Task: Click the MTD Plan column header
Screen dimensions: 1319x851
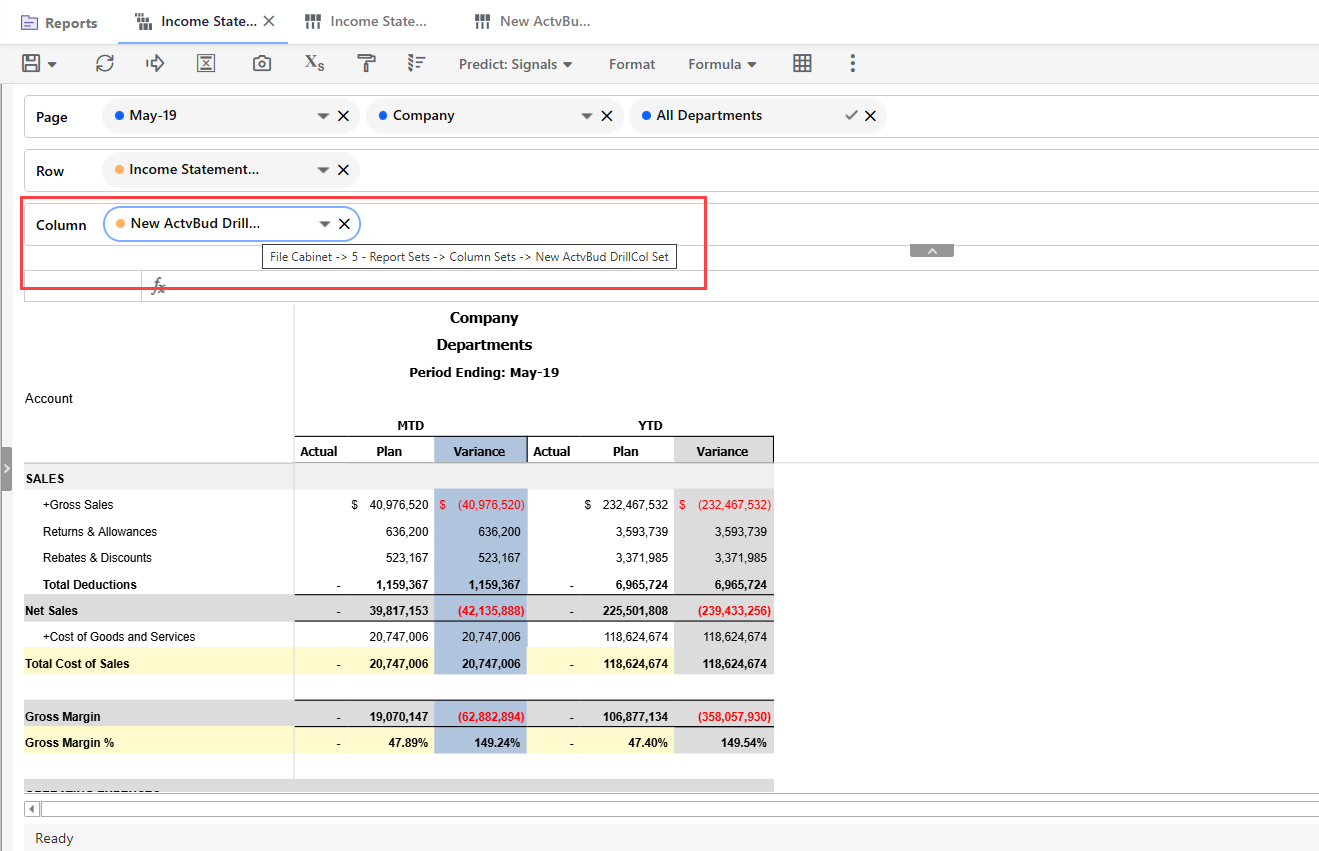Action: (389, 451)
